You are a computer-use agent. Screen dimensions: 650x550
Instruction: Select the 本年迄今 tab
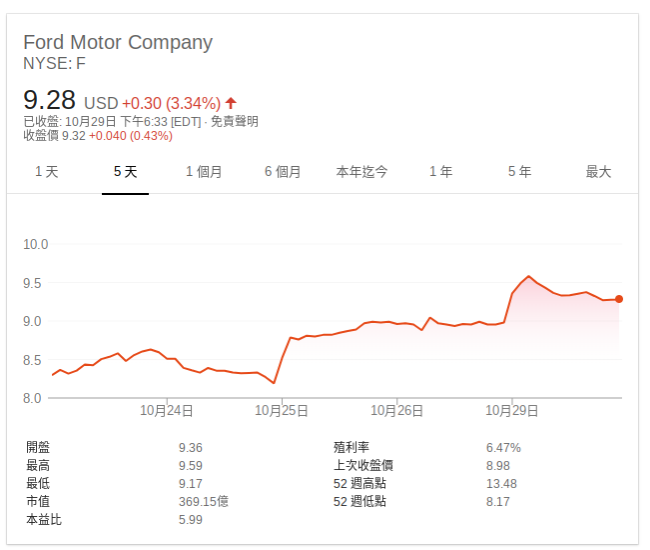pos(362,172)
